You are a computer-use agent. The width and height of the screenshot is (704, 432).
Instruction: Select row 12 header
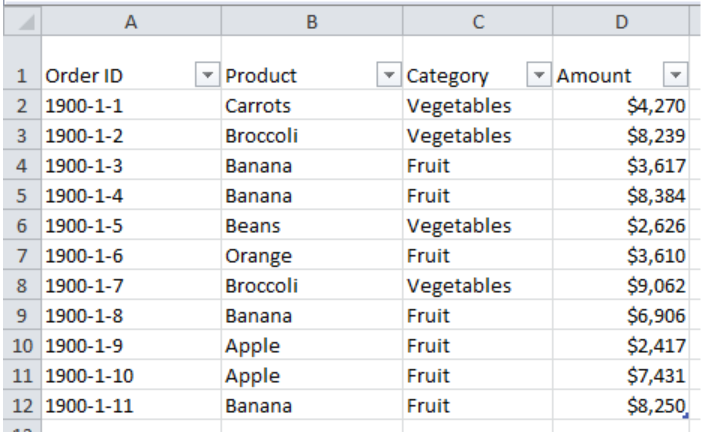pos(22,406)
